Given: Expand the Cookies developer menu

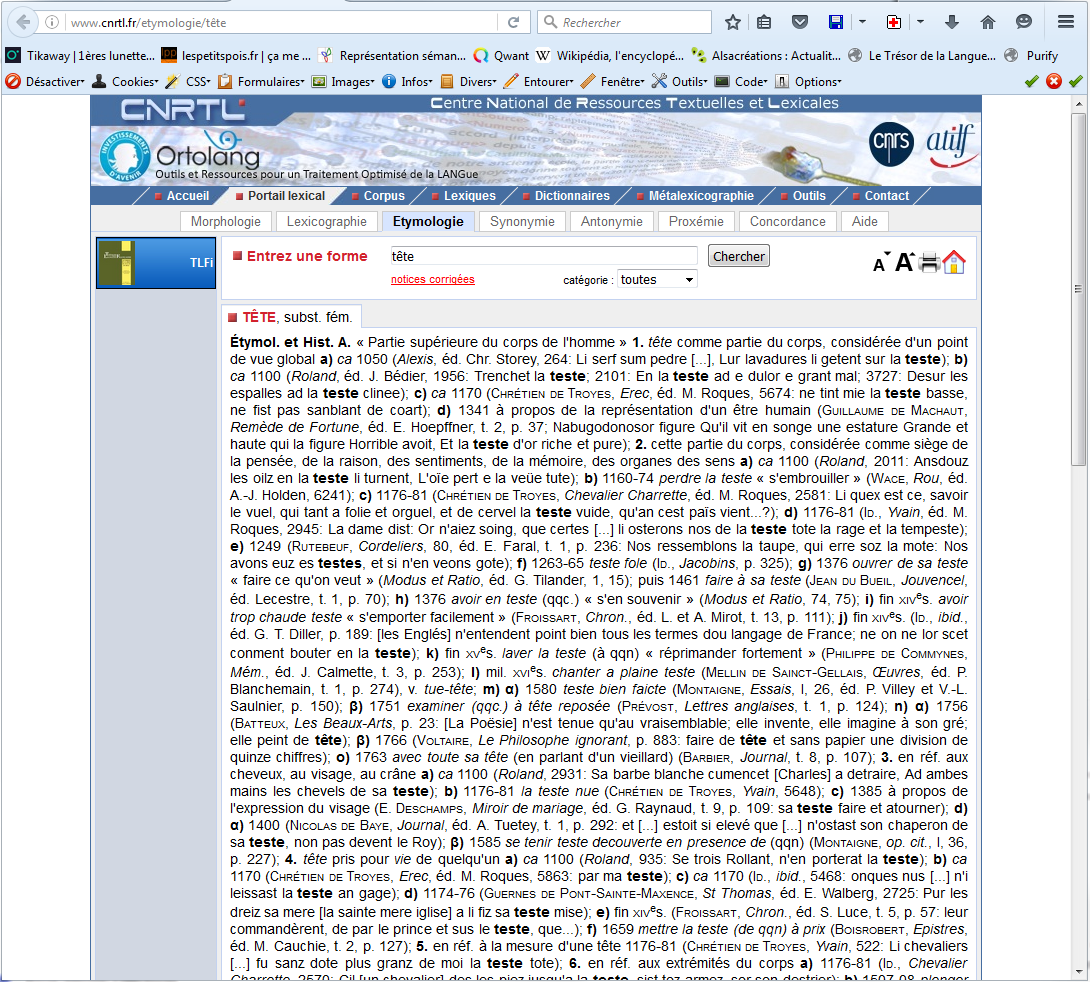Looking at the screenshot, I should pyautogui.click(x=126, y=82).
